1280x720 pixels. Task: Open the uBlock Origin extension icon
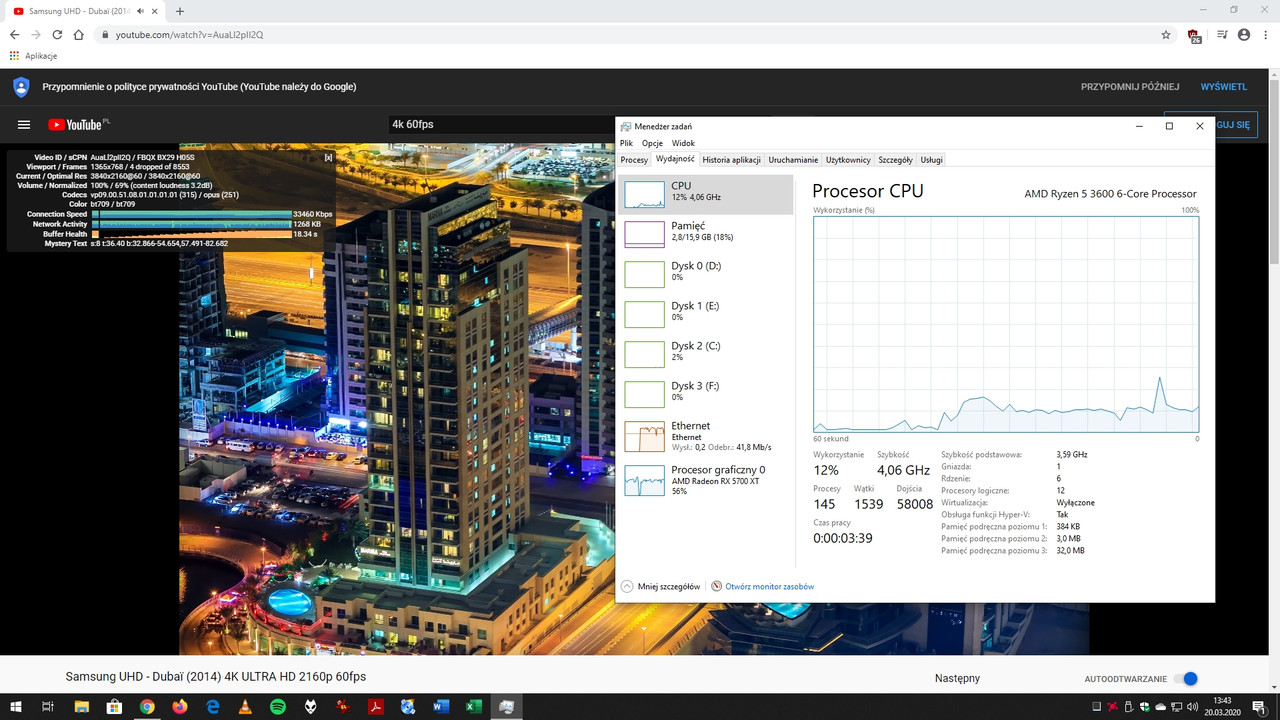point(1194,35)
